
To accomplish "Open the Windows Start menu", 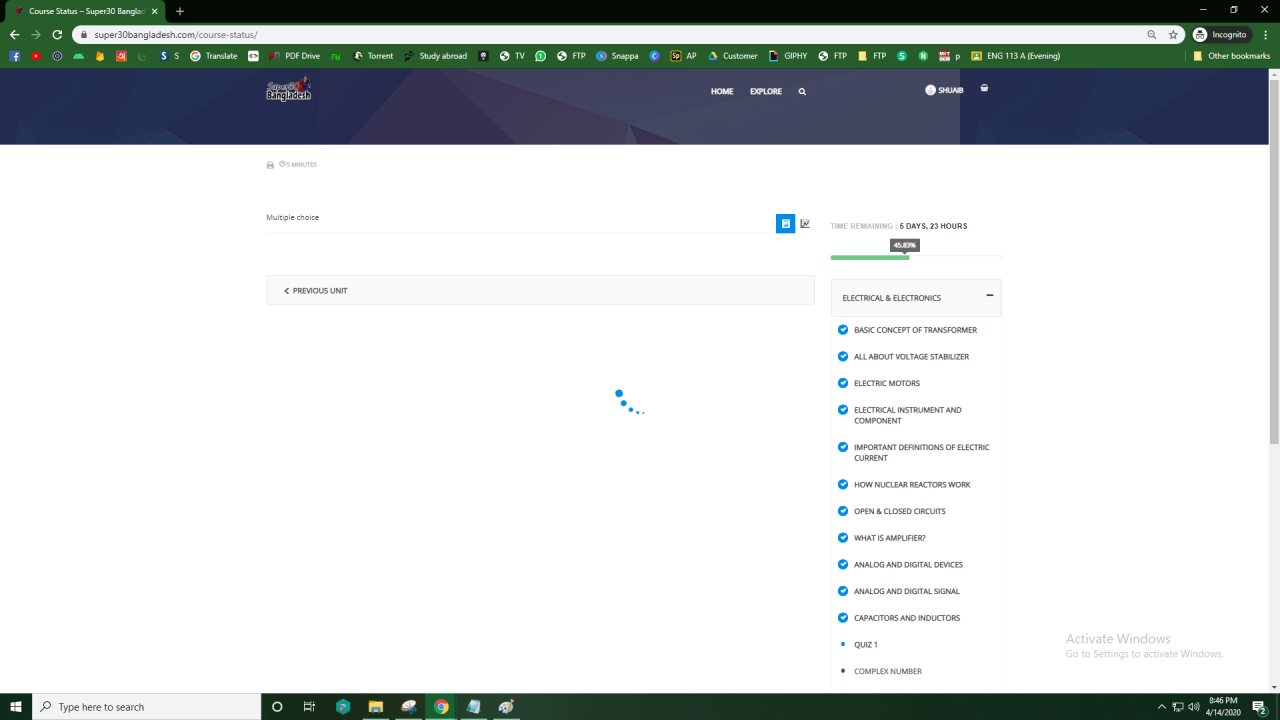I will [x=16, y=707].
